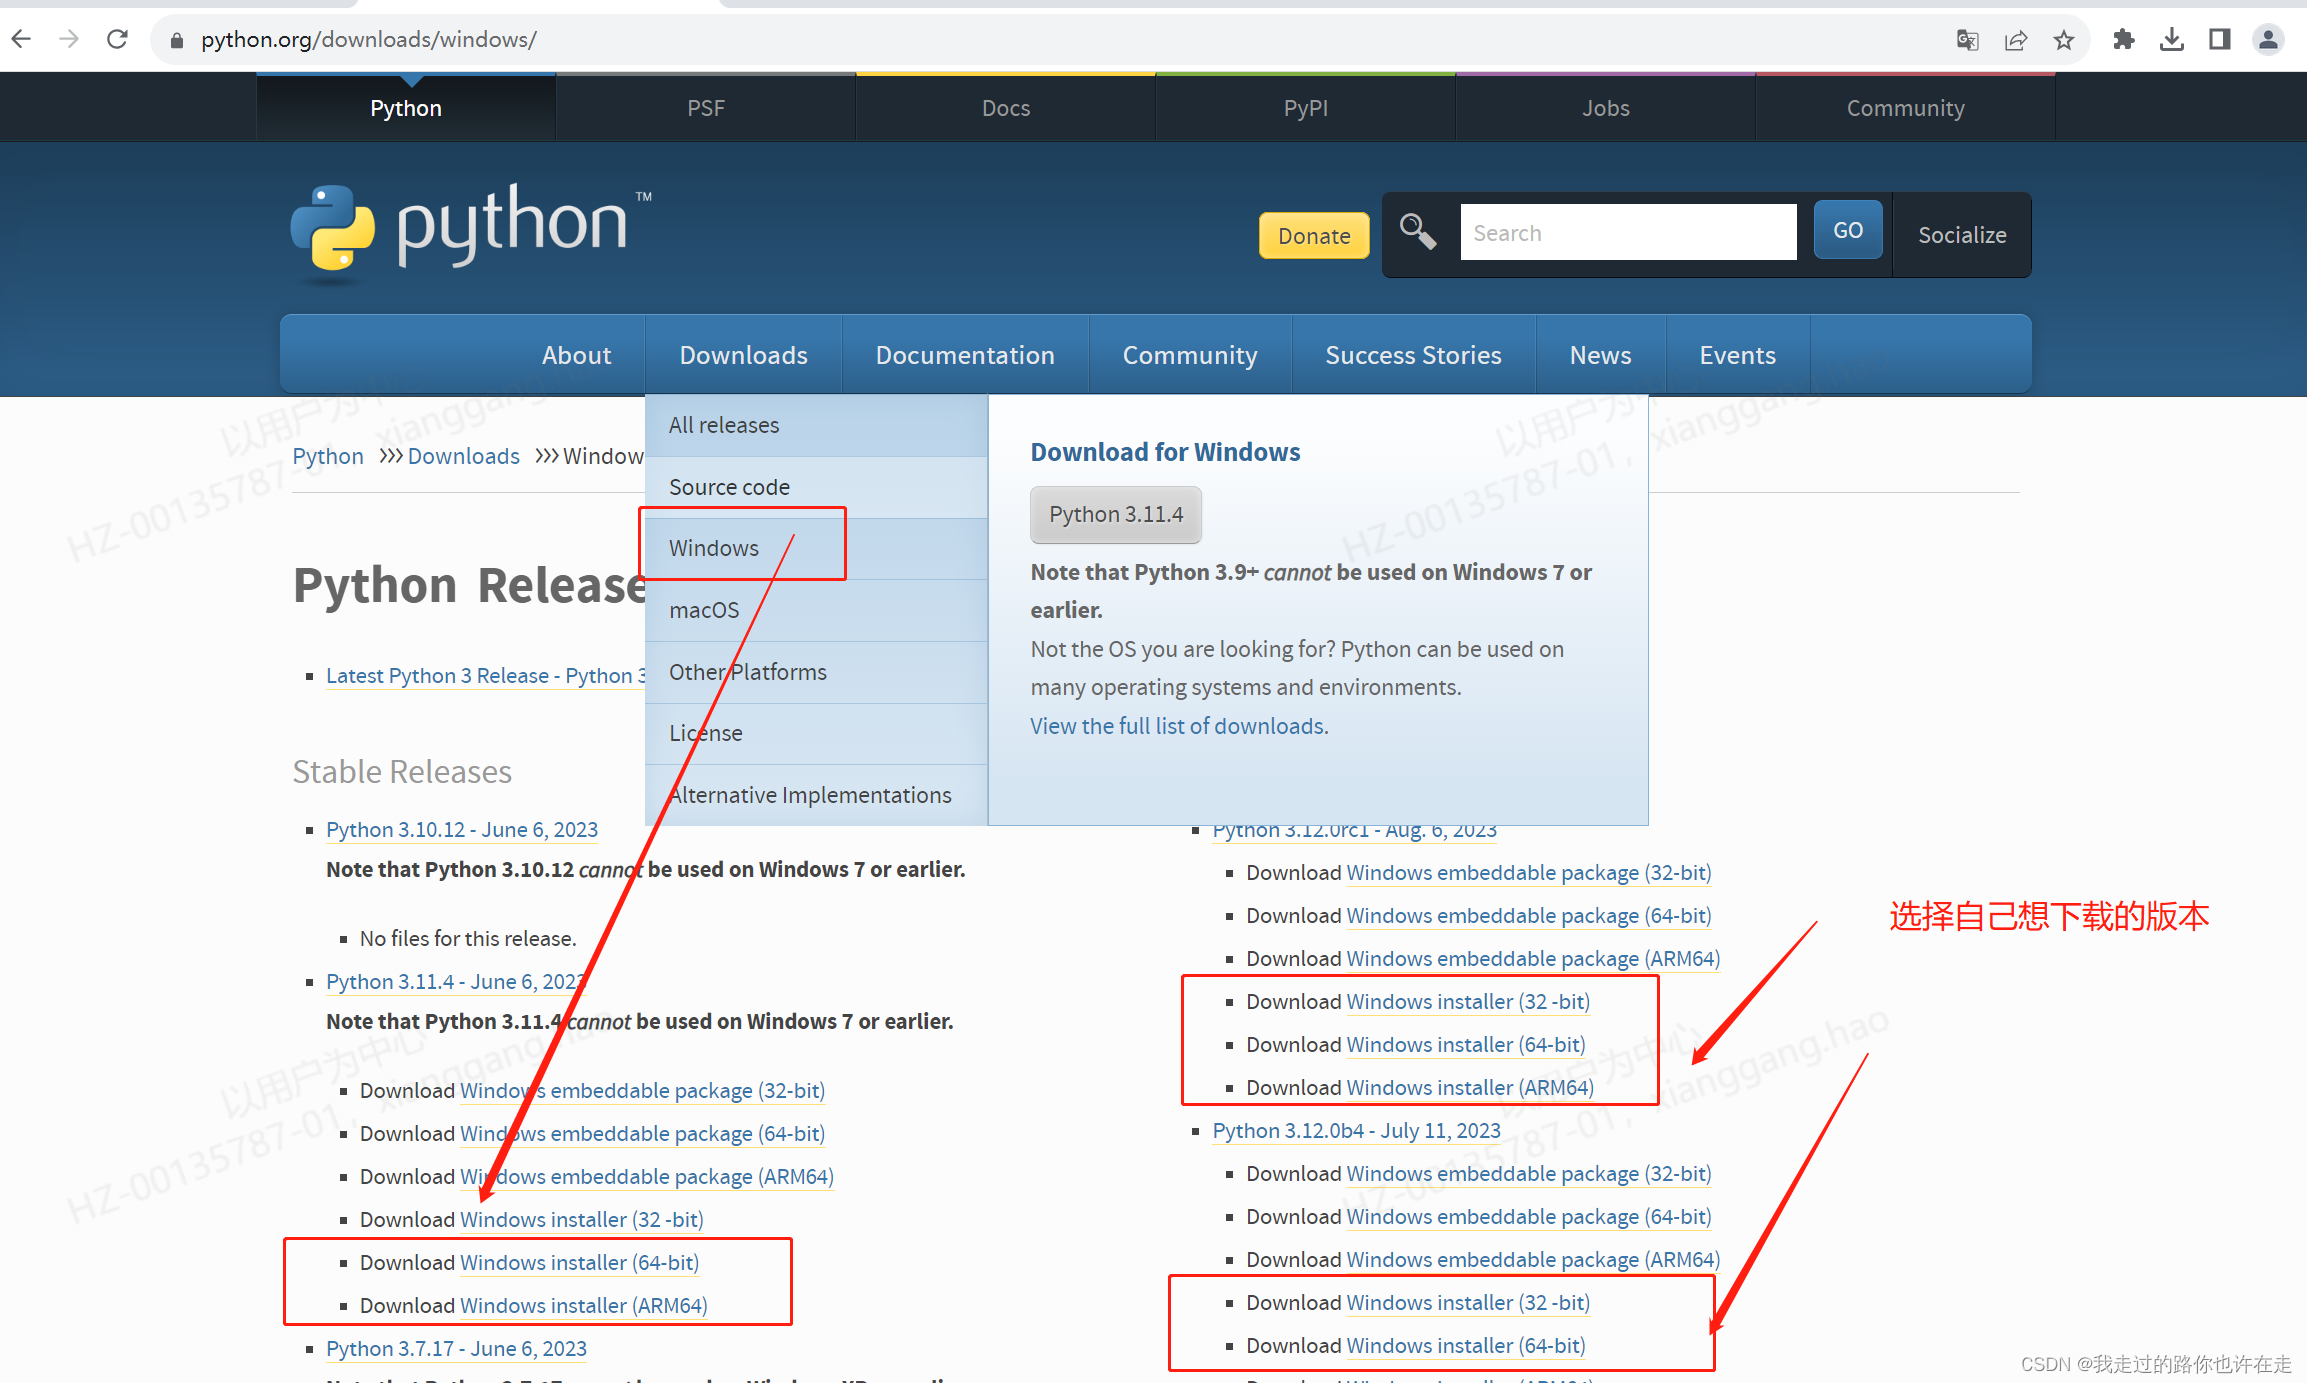Open the translate page icon

click(1967, 40)
